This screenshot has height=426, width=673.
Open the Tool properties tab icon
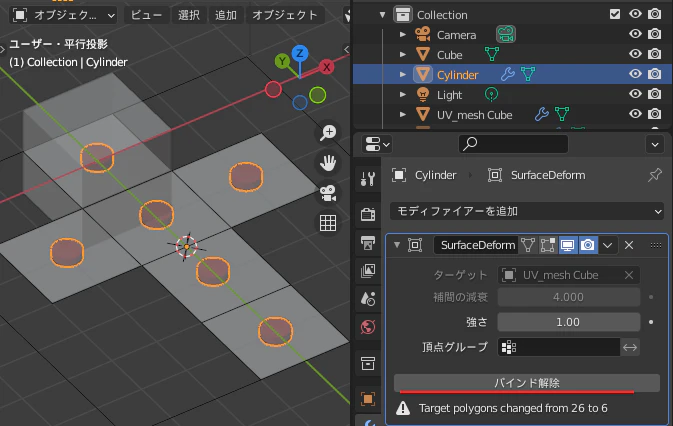pos(368,178)
